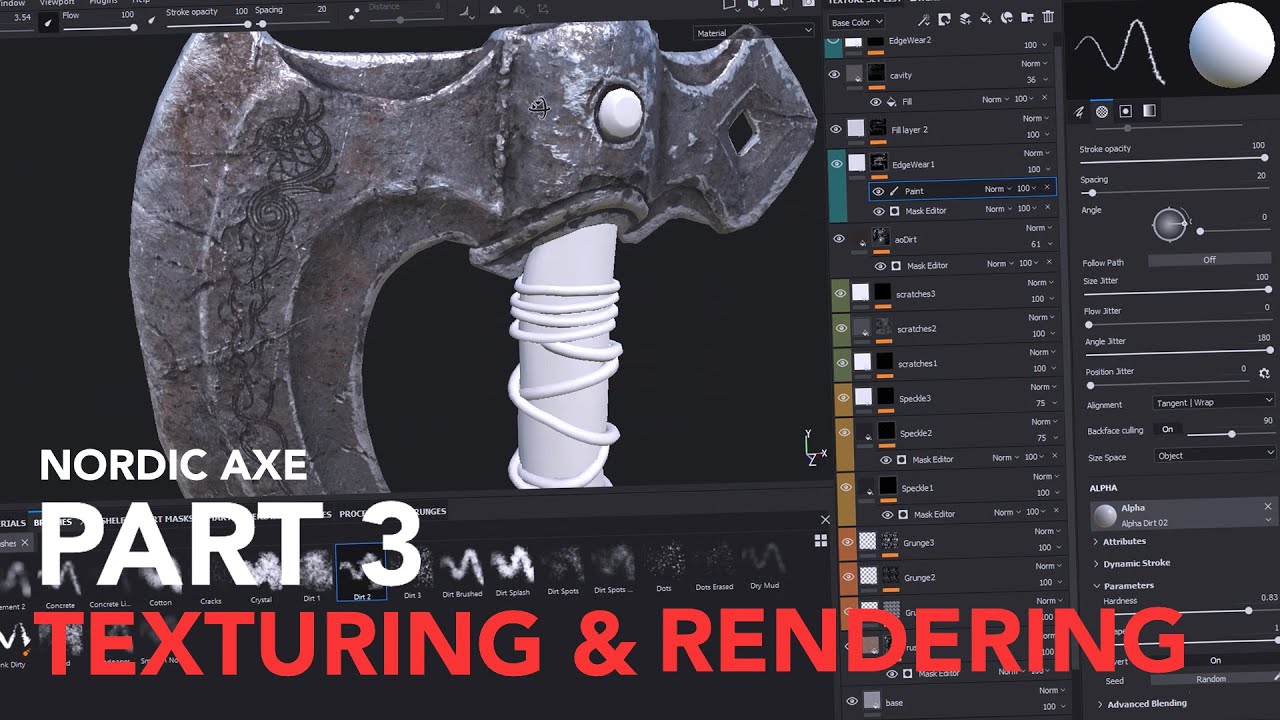This screenshot has width=1280, height=720.
Task: Add a new paint layer icon
Action: [967, 17]
